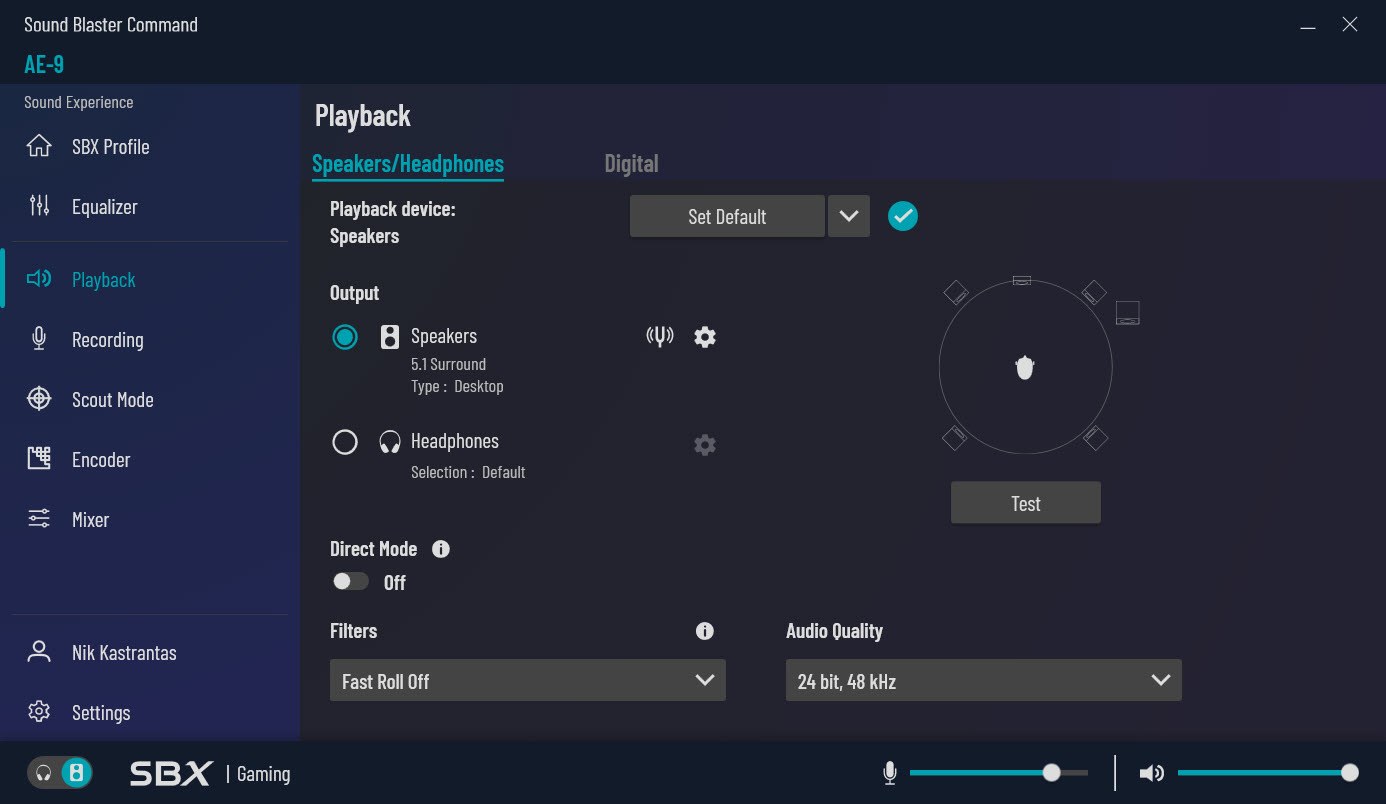Close the Sound Blaster Command window
The height and width of the screenshot is (804, 1386).
pos(1350,25)
